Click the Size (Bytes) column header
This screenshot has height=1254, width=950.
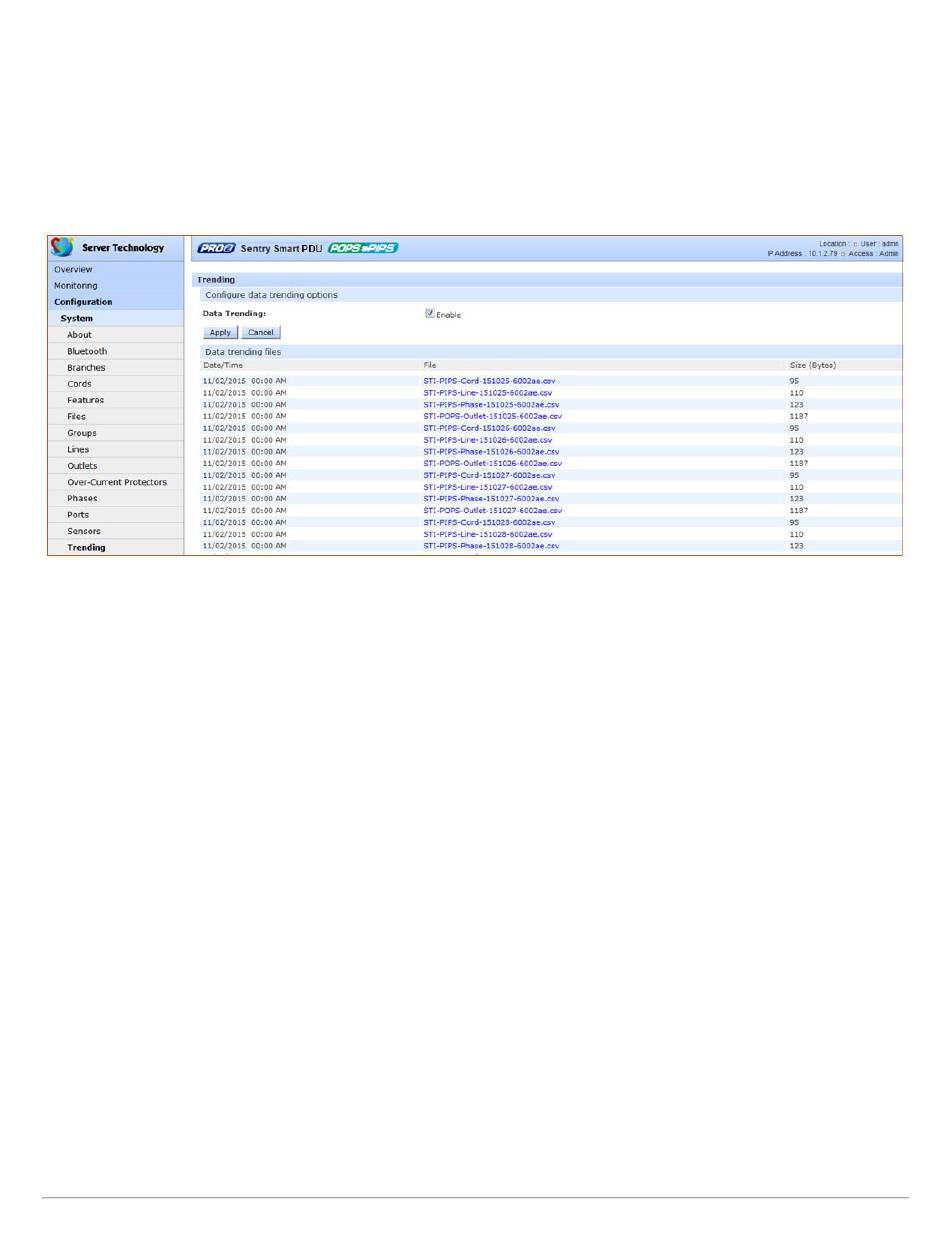[812, 365]
